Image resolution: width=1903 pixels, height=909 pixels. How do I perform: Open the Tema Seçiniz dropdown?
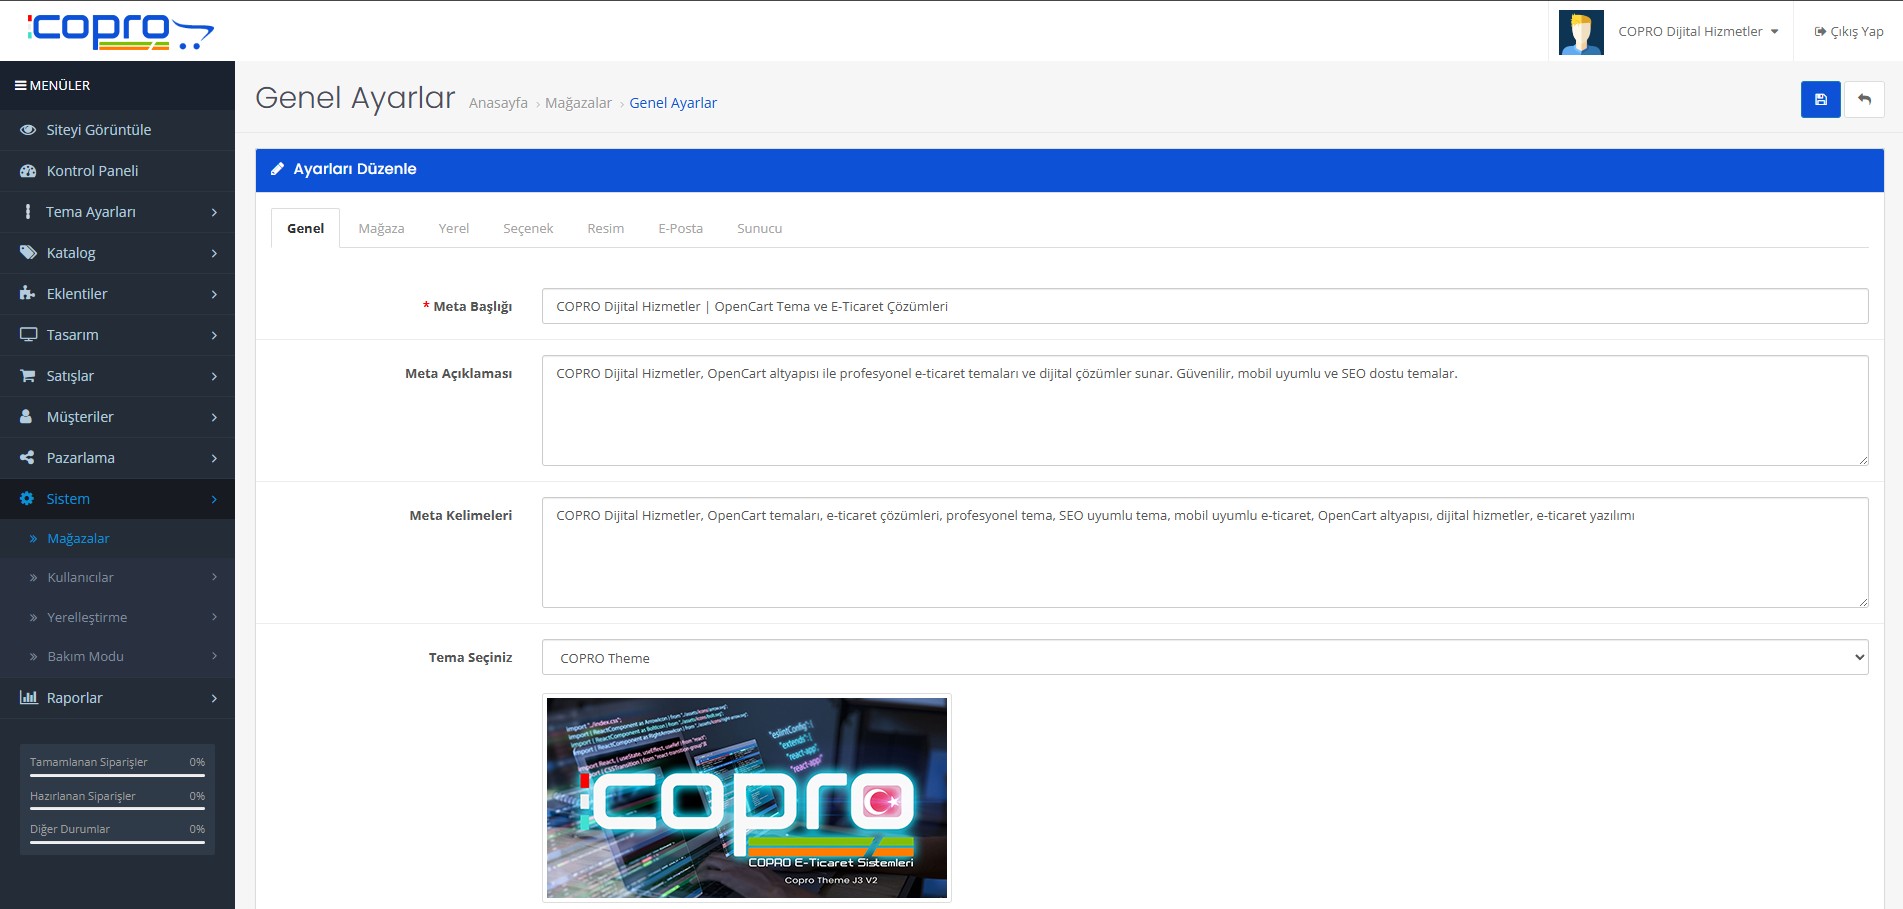1204,658
